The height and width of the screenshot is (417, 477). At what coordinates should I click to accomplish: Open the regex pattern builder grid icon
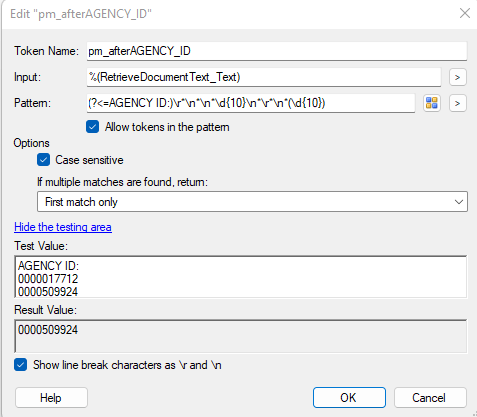432,103
